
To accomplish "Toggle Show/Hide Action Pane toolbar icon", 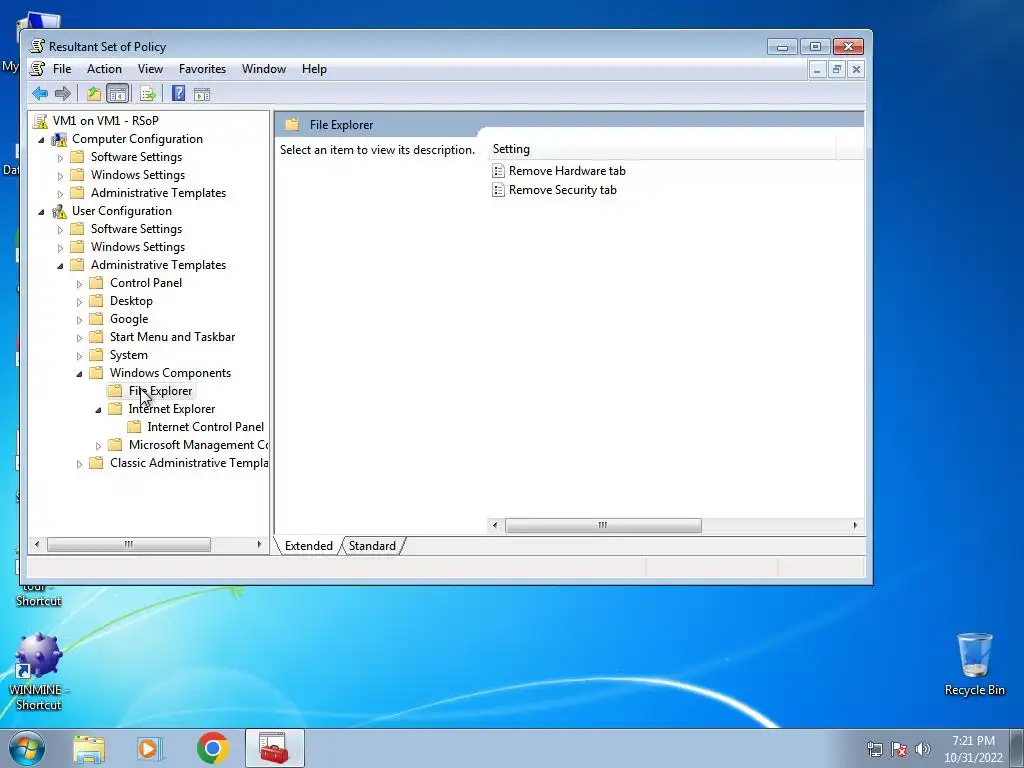I will click(202, 95).
